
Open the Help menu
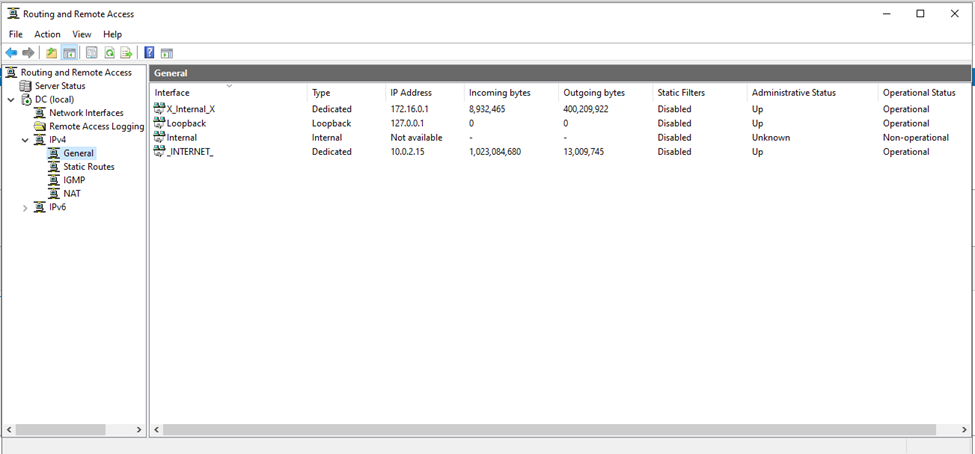coord(113,34)
